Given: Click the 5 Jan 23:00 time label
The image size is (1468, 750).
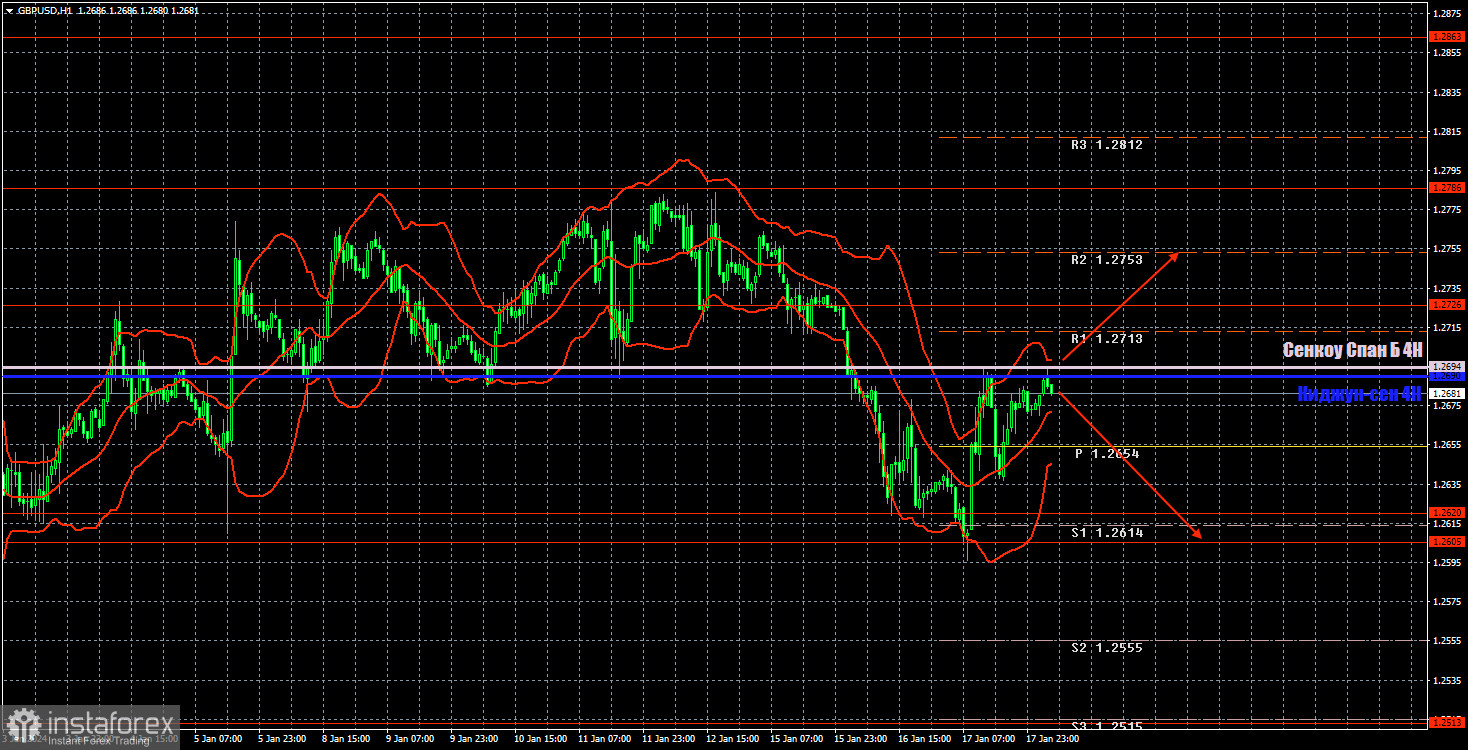Looking at the screenshot, I should pos(281,739).
